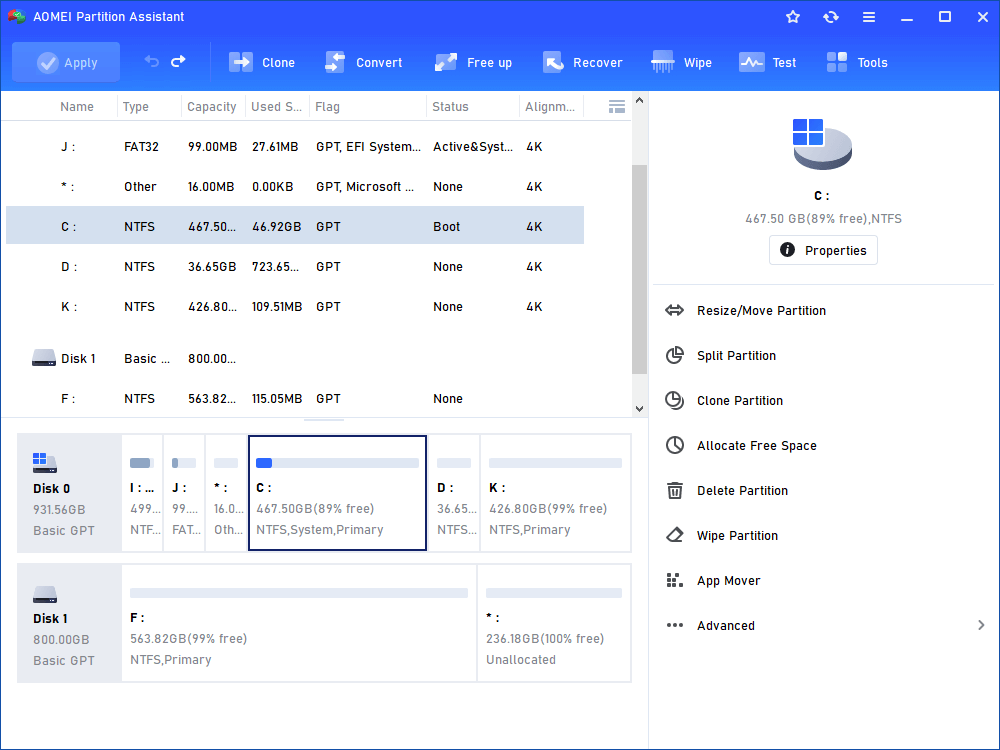The image size is (1000, 750).
Task: Click the Wipe Partition eraser icon
Action: pyautogui.click(x=675, y=535)
